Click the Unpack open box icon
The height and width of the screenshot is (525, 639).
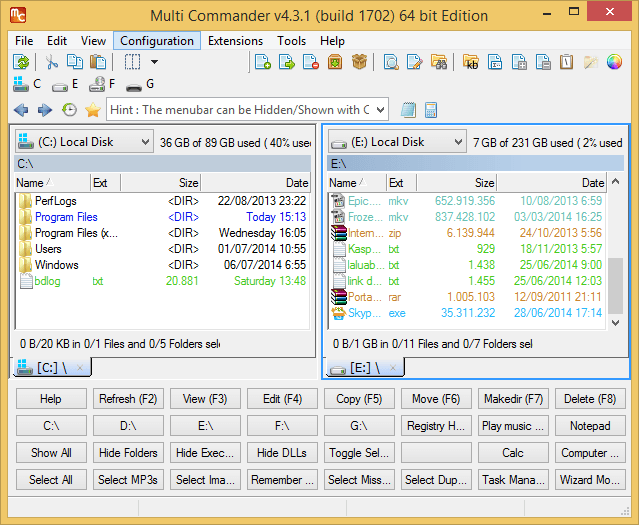pos(359,62)
